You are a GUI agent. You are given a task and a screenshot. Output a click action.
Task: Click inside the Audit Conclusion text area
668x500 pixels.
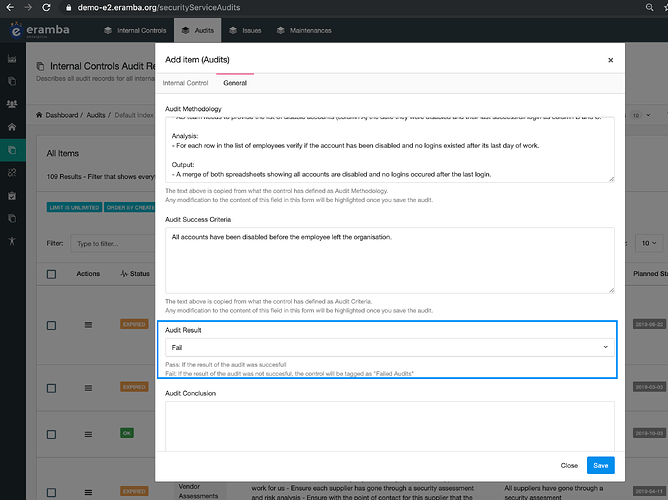pyautogui.click(x=389, y=426)
